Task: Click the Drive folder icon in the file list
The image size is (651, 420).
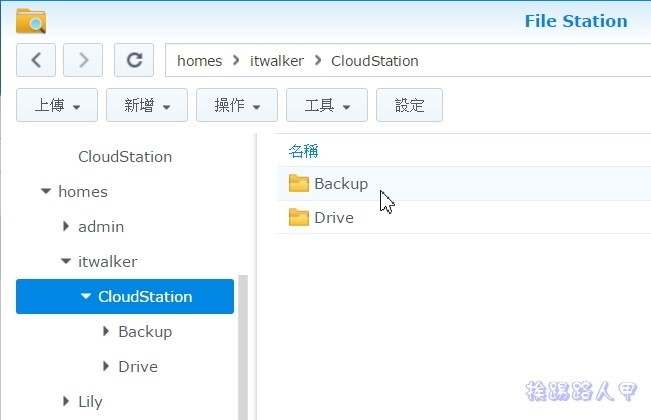Action: [x=299, y=217]
